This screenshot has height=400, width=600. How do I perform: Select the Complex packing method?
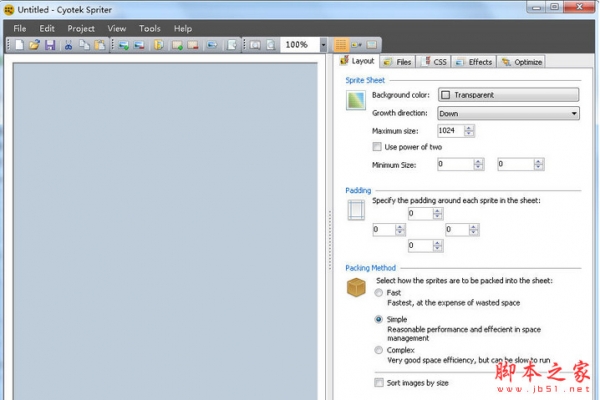(378, 350)
